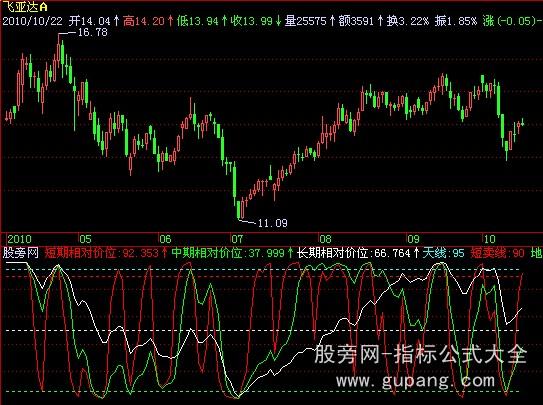
Task: Click the 天线:95 indicator label
Action: (x=444, y=253)
